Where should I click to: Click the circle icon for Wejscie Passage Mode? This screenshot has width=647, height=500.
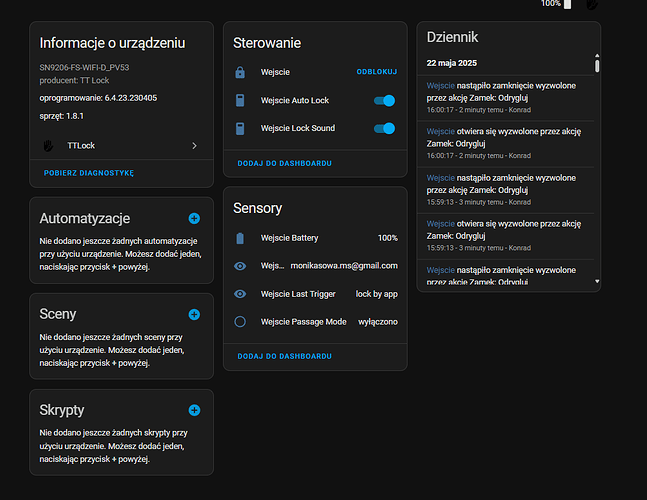240,322
